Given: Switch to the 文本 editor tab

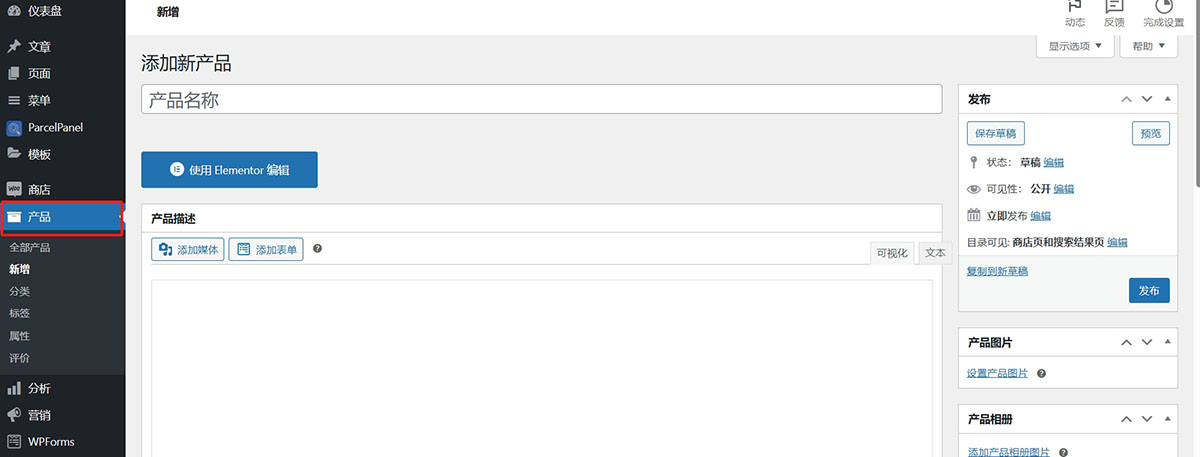Looking at the screenshot, I should click(935, 253).
